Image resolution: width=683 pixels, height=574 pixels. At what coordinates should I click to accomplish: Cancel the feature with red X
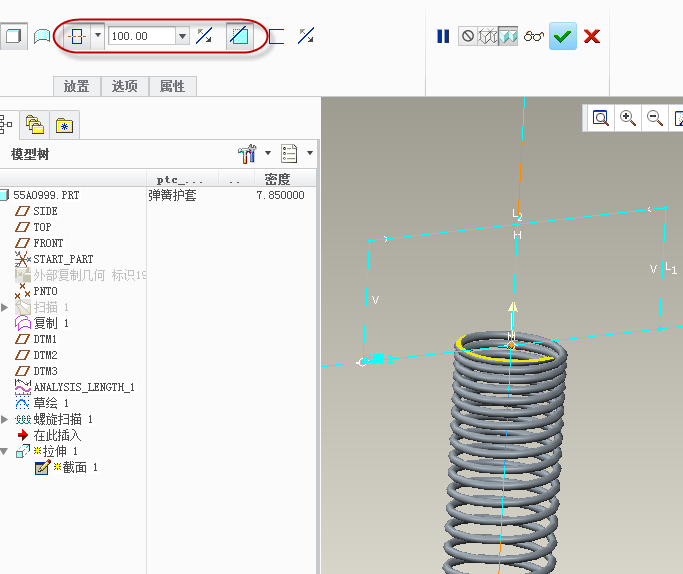(592, 36)
